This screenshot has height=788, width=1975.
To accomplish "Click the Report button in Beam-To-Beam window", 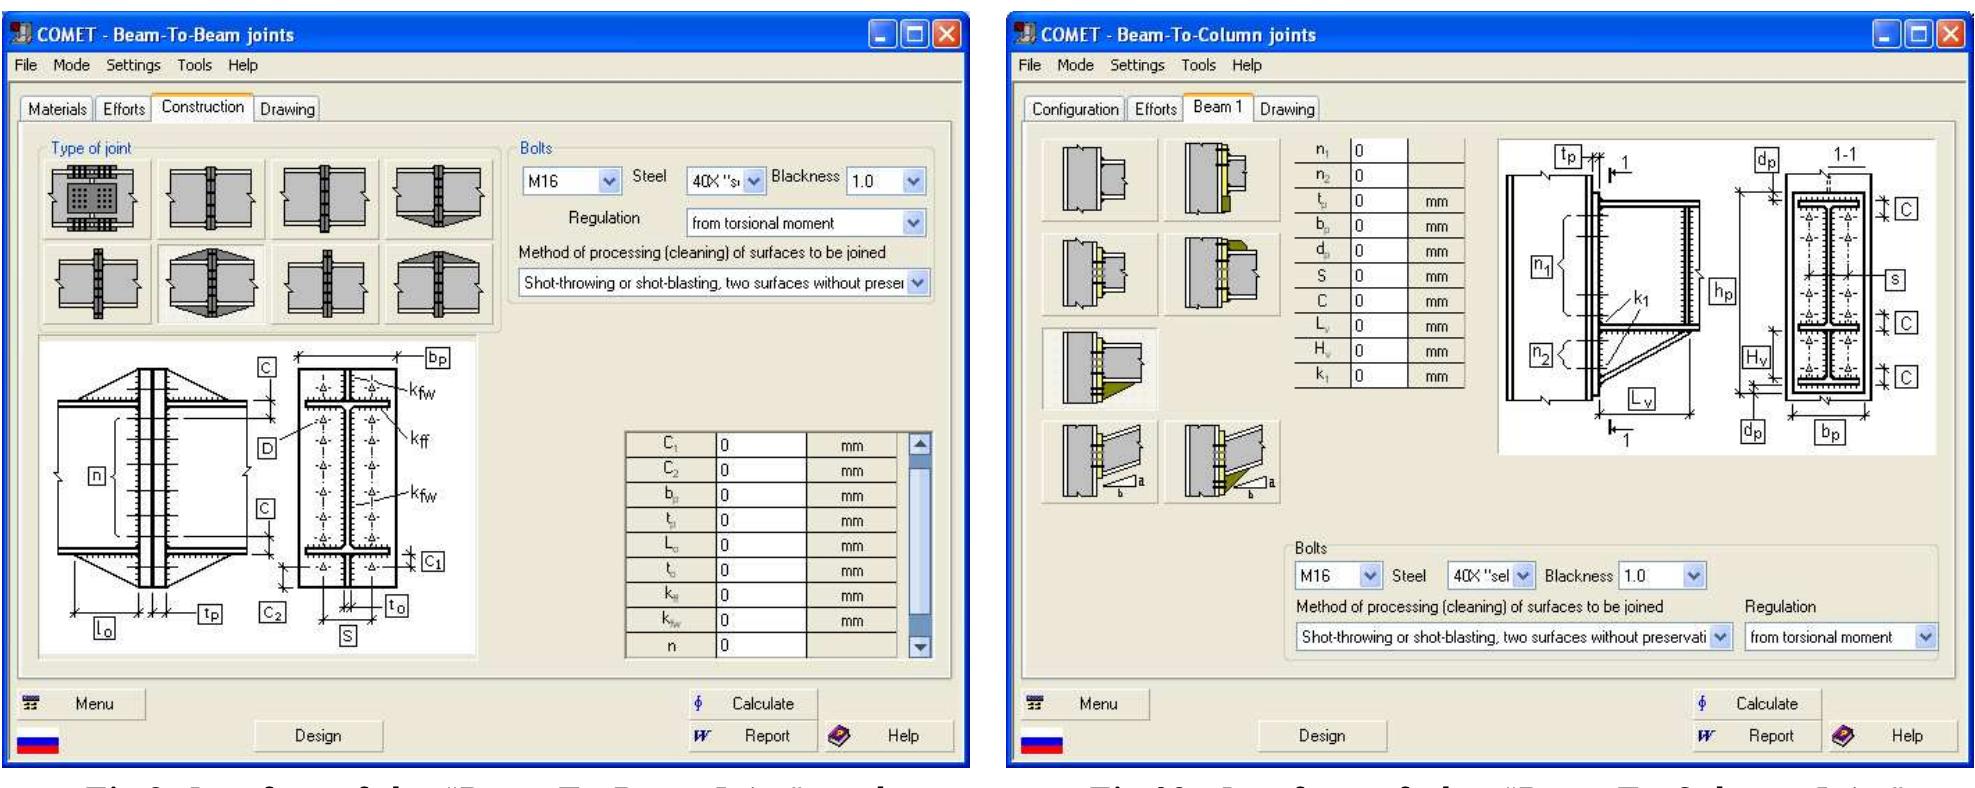I will (753, 736).
